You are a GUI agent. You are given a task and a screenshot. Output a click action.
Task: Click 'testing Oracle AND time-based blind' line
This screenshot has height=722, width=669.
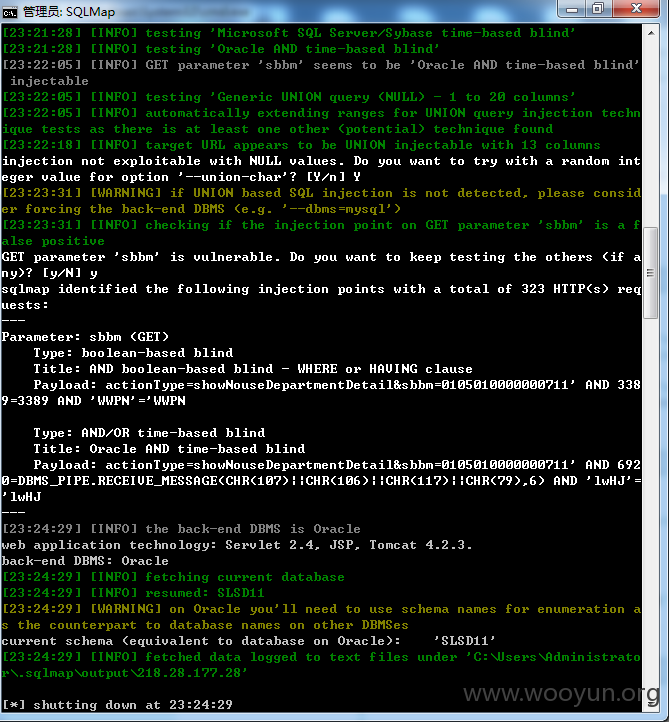click(x=221, y=49)
